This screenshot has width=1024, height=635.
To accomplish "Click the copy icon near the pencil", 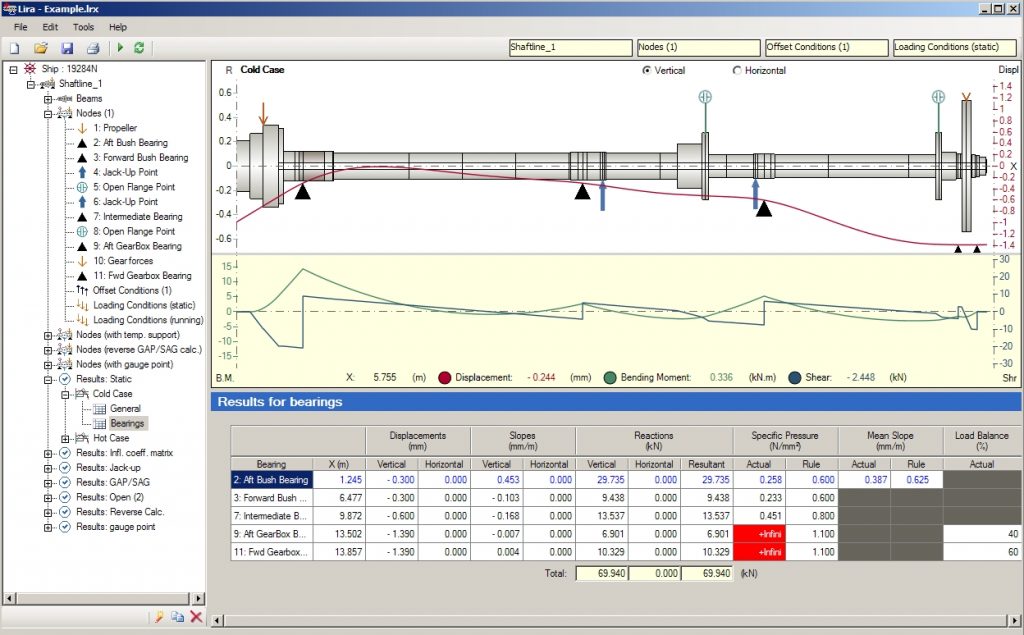I will point(178,617).
